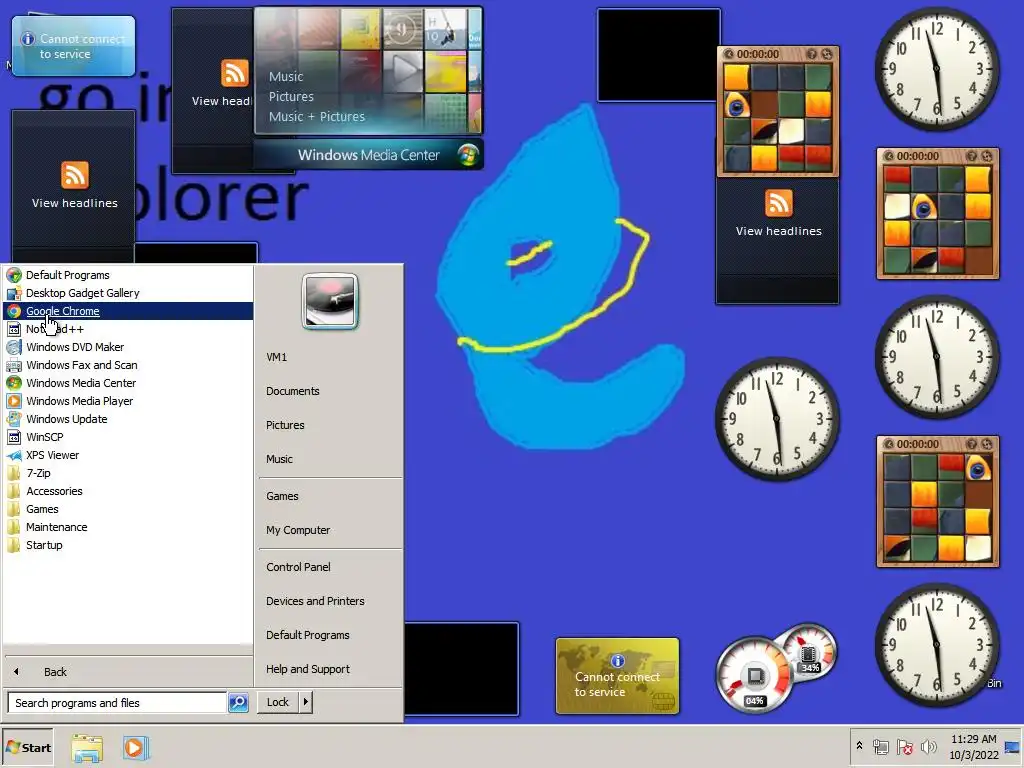The image size is (1024, 768).
Task: Expand the Accessories folder
Action: pos(128,491)
